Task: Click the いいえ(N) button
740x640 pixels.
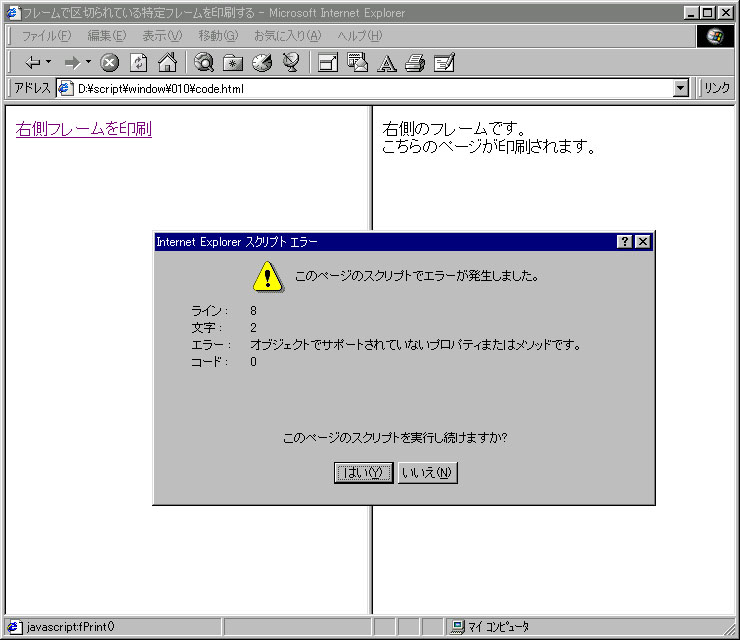Action: [x=428, y=472]
